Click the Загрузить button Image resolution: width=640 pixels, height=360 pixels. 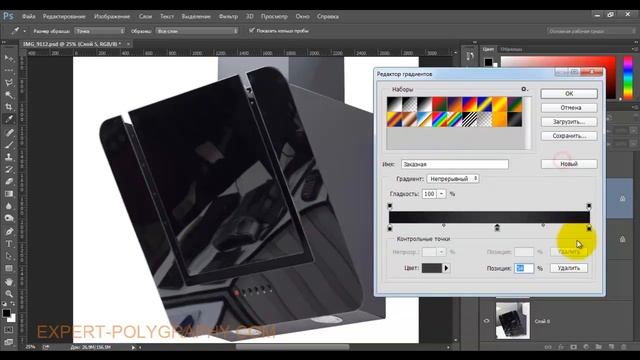click(569, 122)
